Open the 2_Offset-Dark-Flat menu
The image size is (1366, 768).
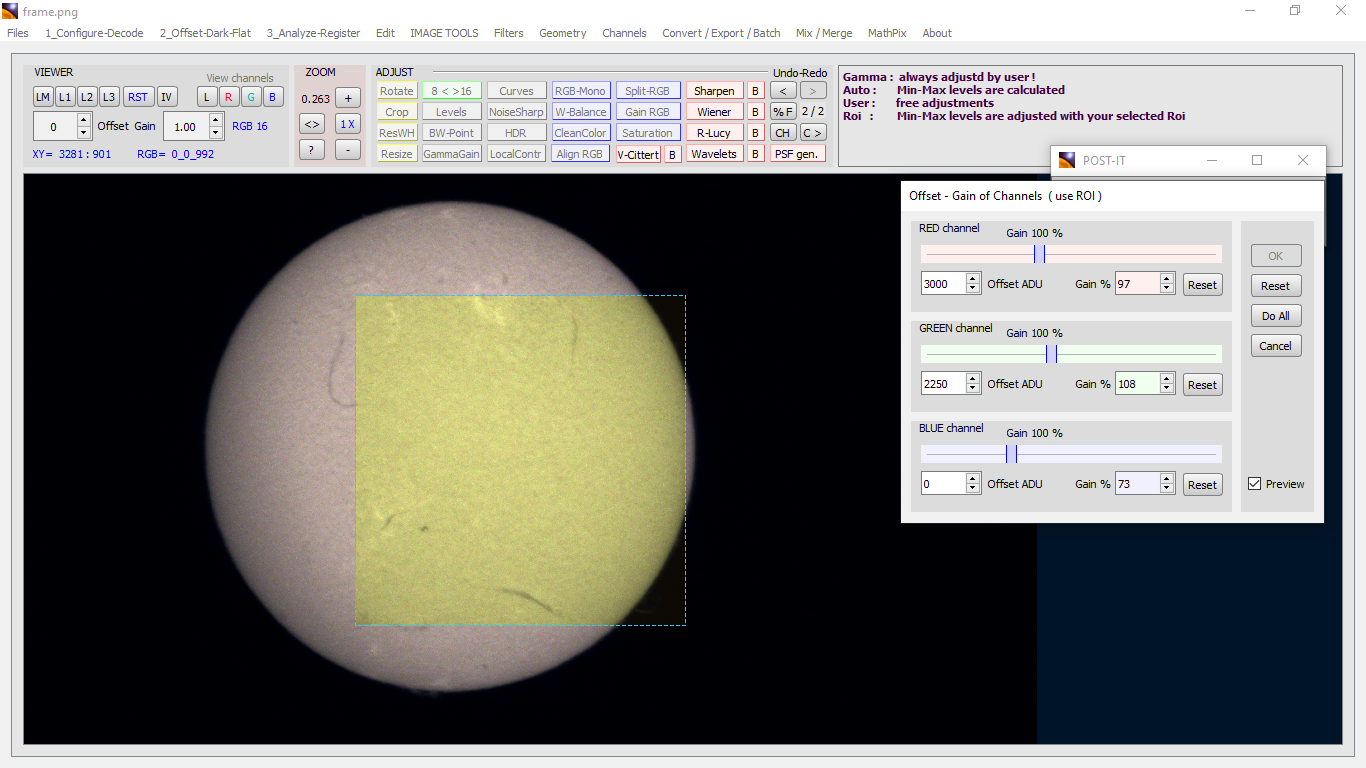pyautogui.click(x=205, y=33)
